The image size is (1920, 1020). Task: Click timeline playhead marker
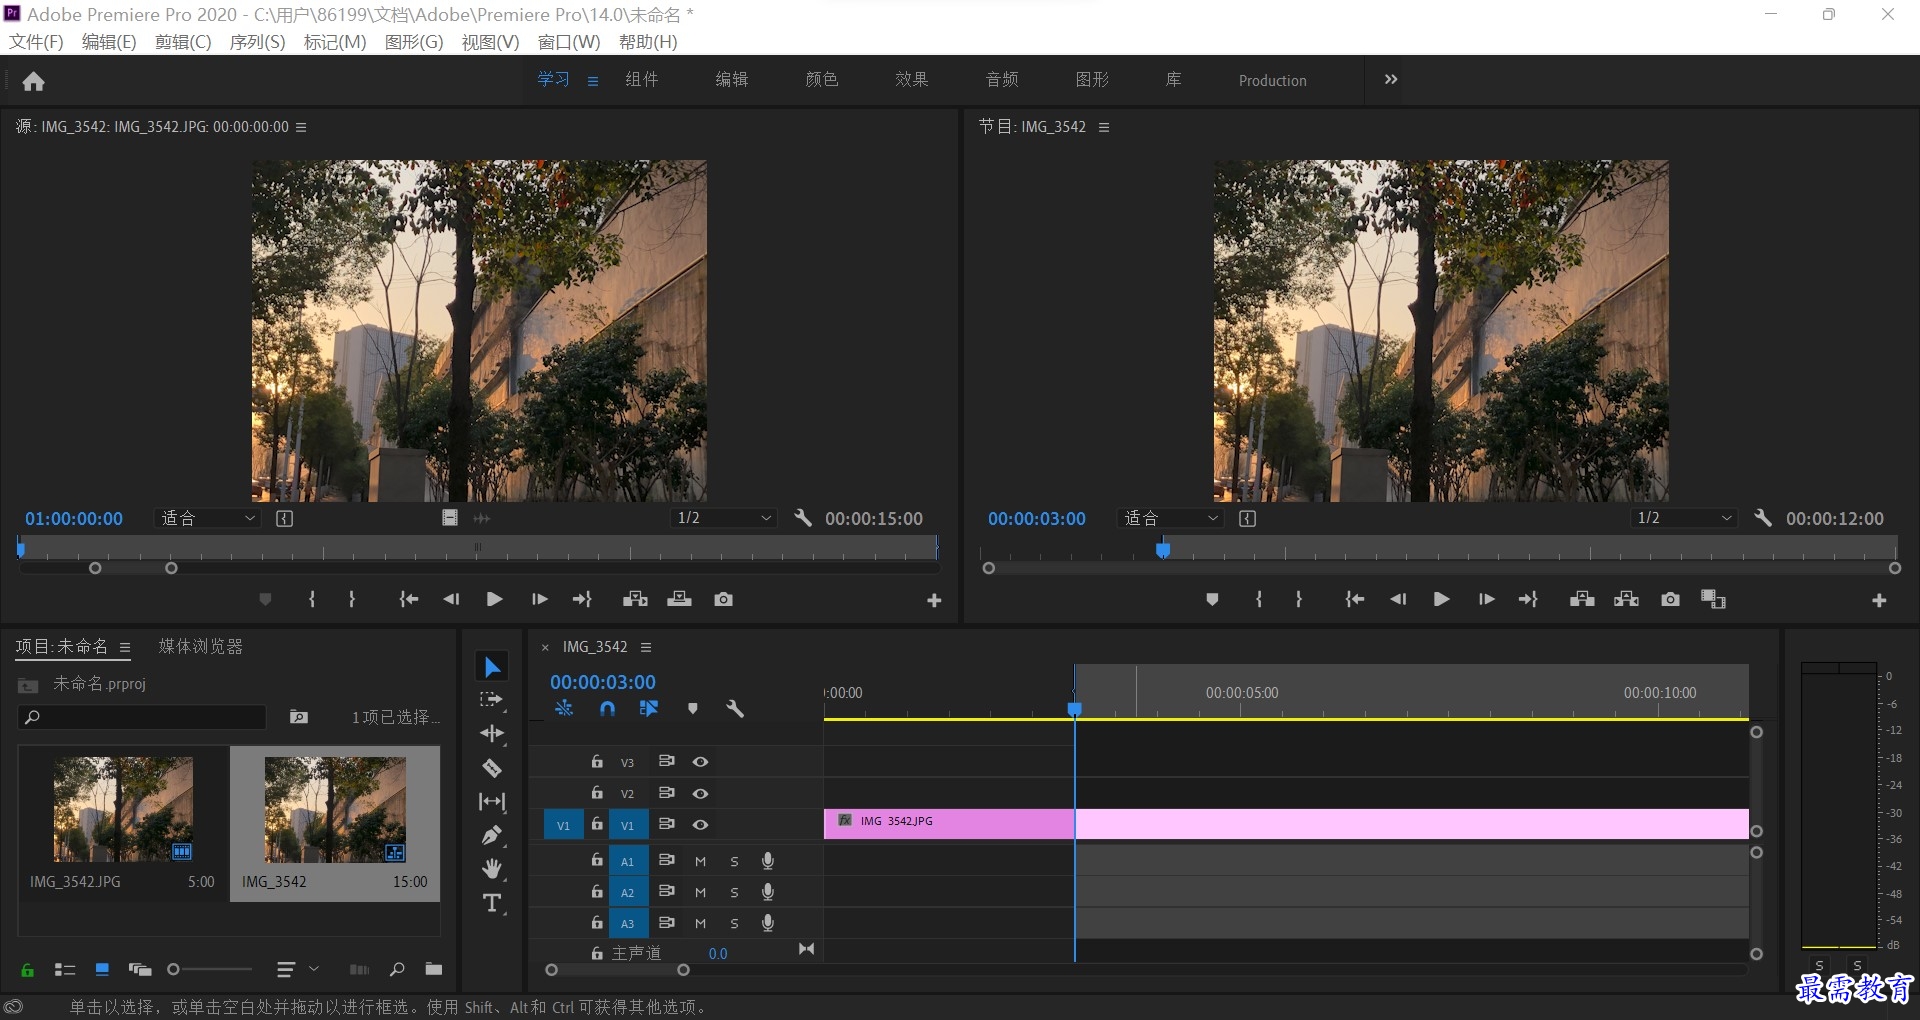tap(1075, 708)
